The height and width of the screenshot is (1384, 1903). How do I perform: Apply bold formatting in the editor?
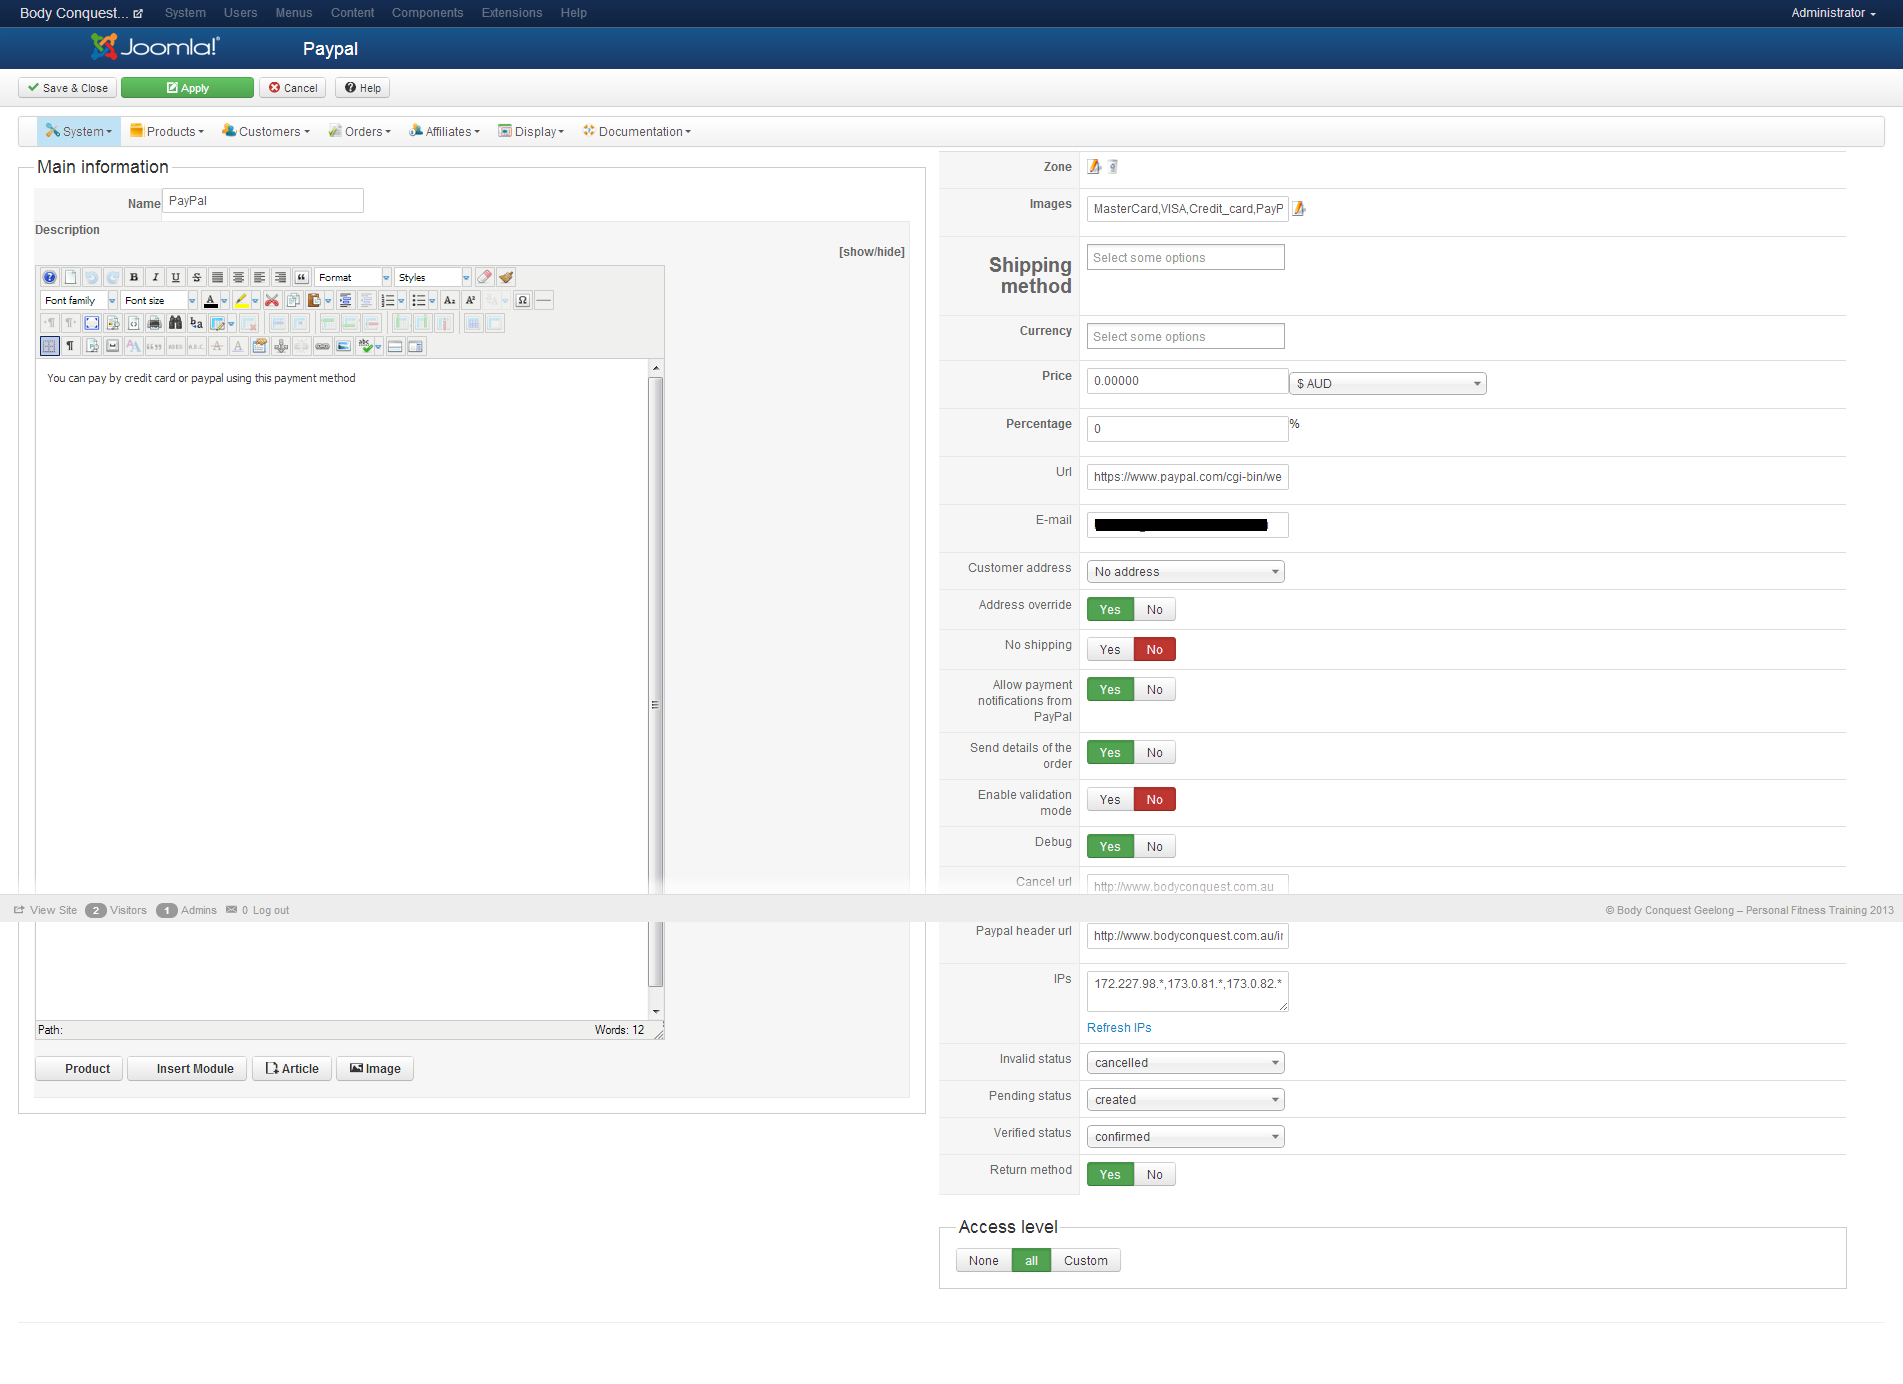(x=134, y=277)
